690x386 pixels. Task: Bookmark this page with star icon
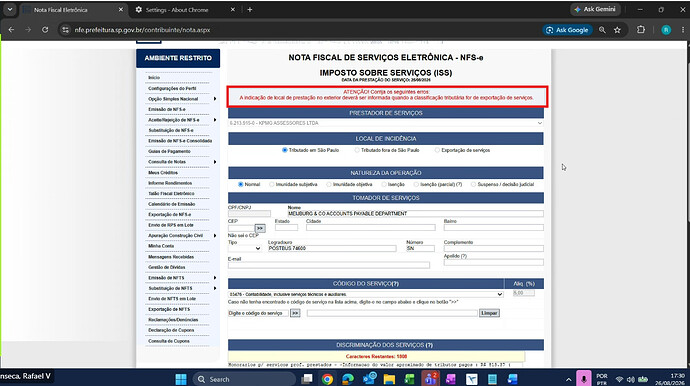pyautogui.click(x=617, y=30)
